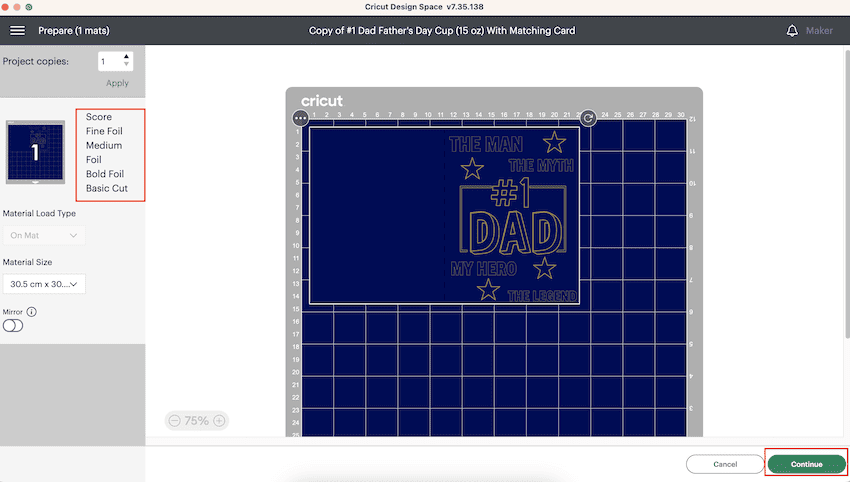Viewport: 850px width, 482px height.
Task: Click the Fine Foil operation label
Action: click(x=104, y=131)
